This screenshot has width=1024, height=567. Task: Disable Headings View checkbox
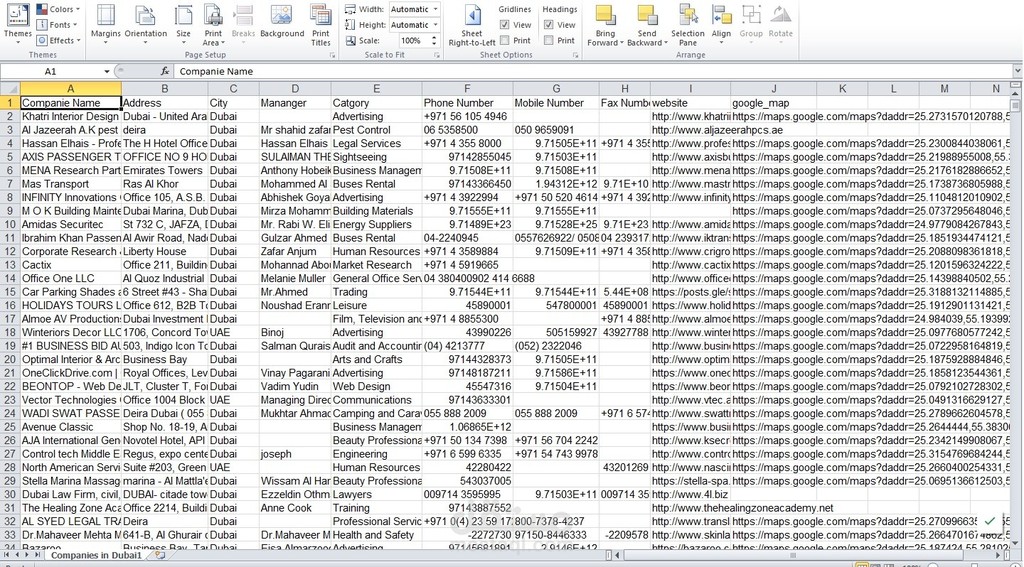(549, 25)
